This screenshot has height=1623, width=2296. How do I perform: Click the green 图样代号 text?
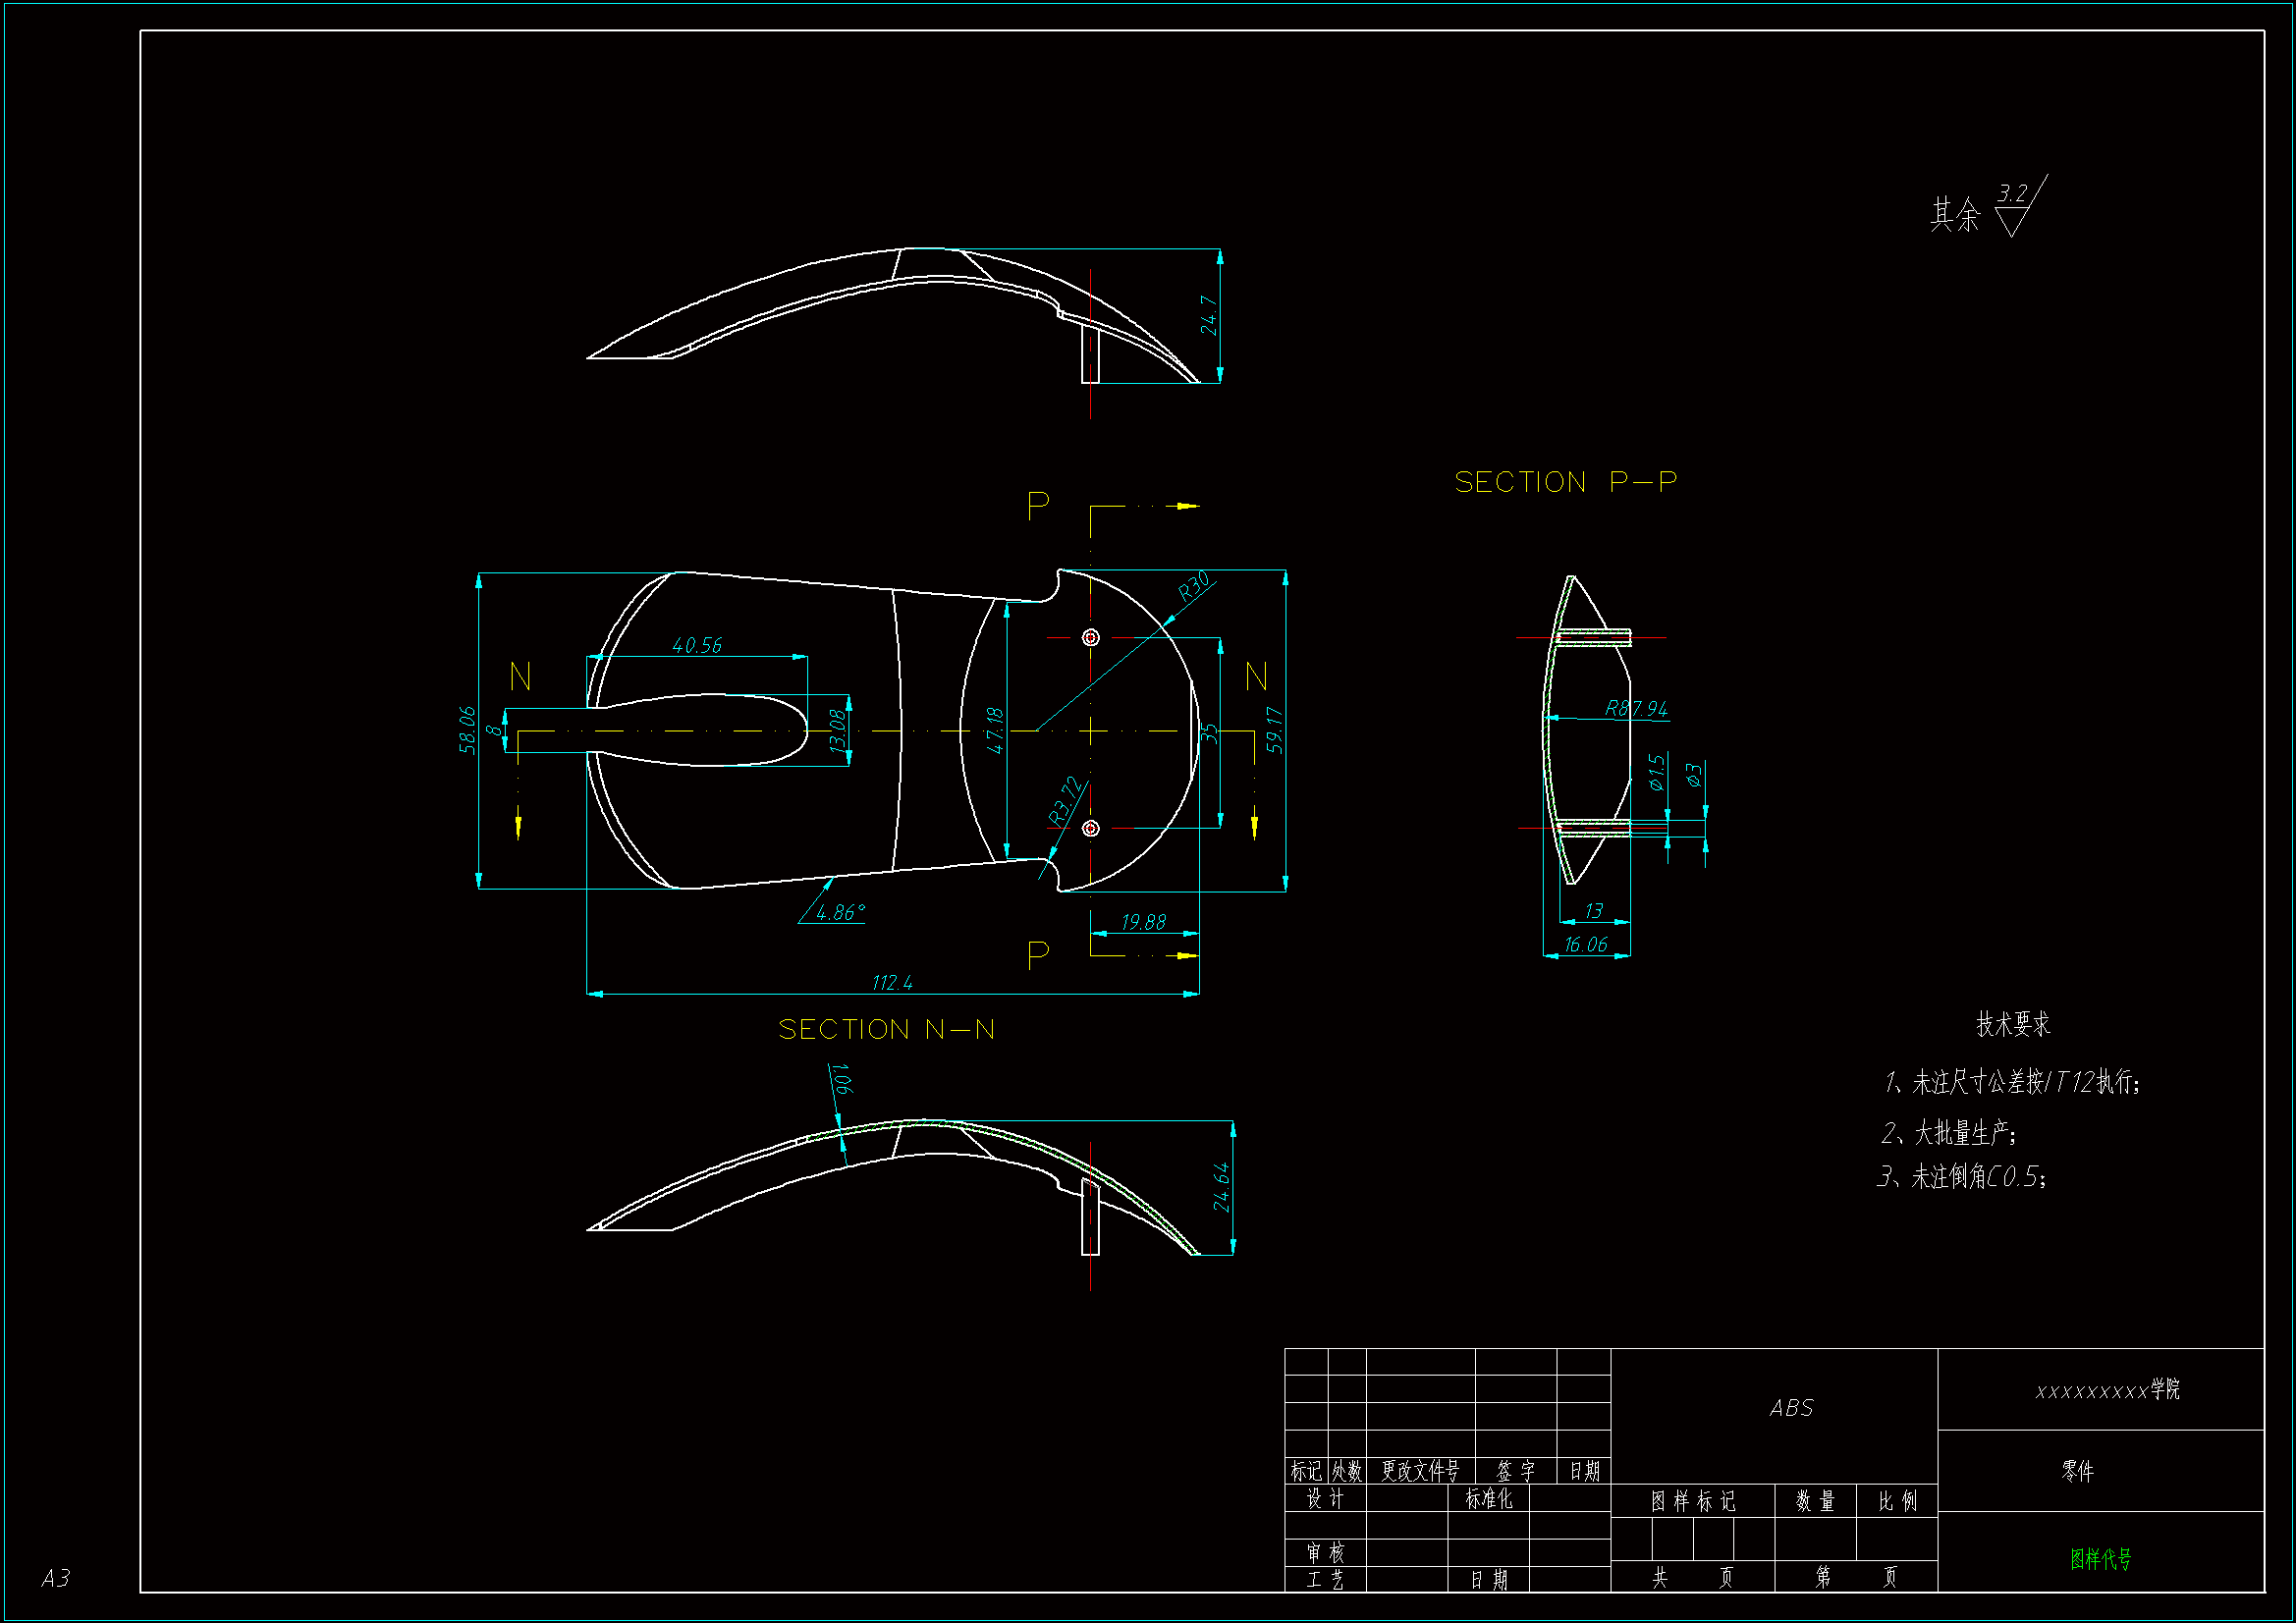[x=2100, y=1559]
